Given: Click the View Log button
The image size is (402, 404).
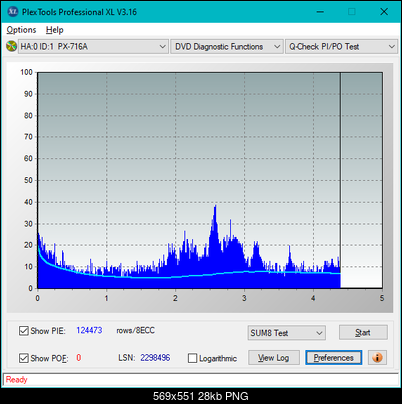Looking at the screenshot, I should [274, 358].
